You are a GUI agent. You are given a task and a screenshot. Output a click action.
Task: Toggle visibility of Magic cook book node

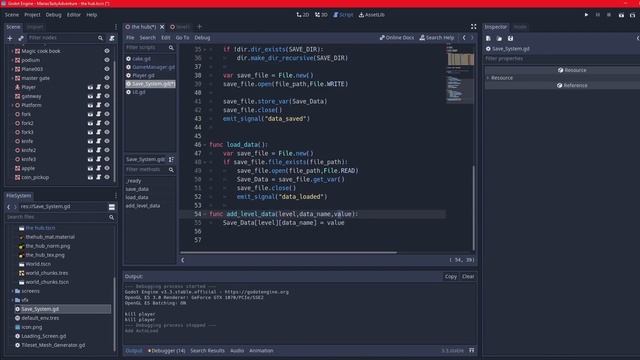[107, 51]
